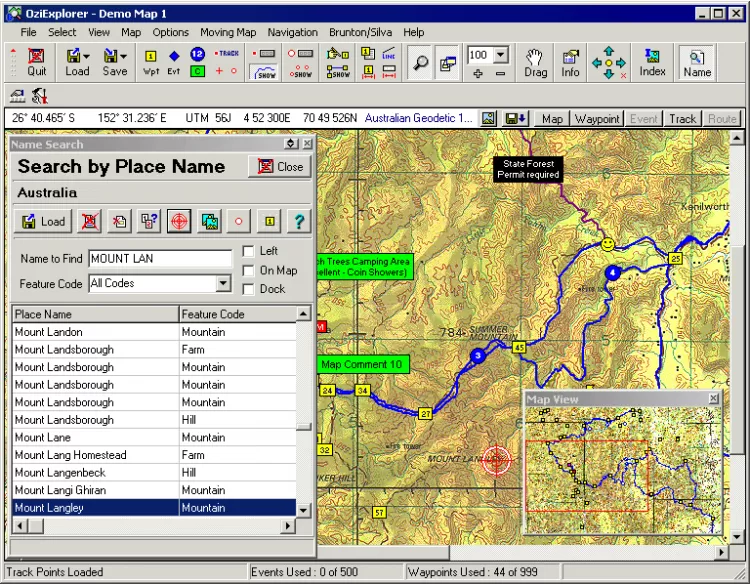Toggle the Dock checkbox
This screenshot has width=750, height=584.
pyautogui.click(x=248, y=289)
